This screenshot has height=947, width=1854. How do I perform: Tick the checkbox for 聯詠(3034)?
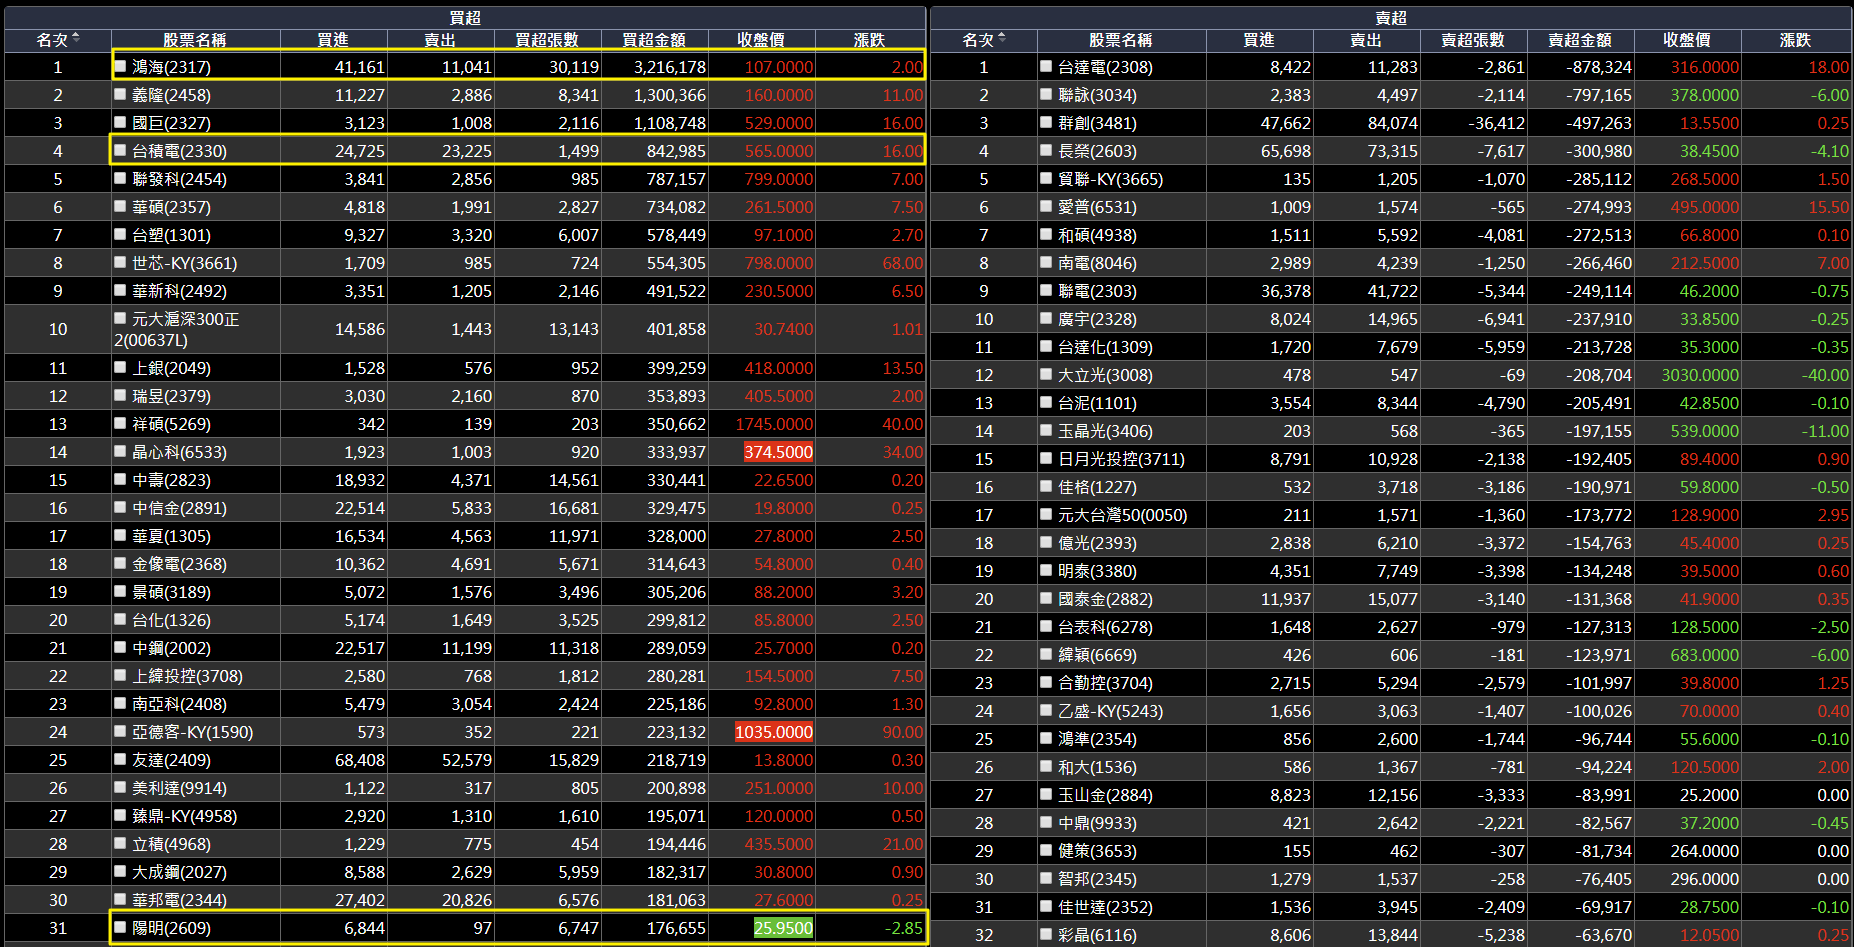[x=1046, y=94]
